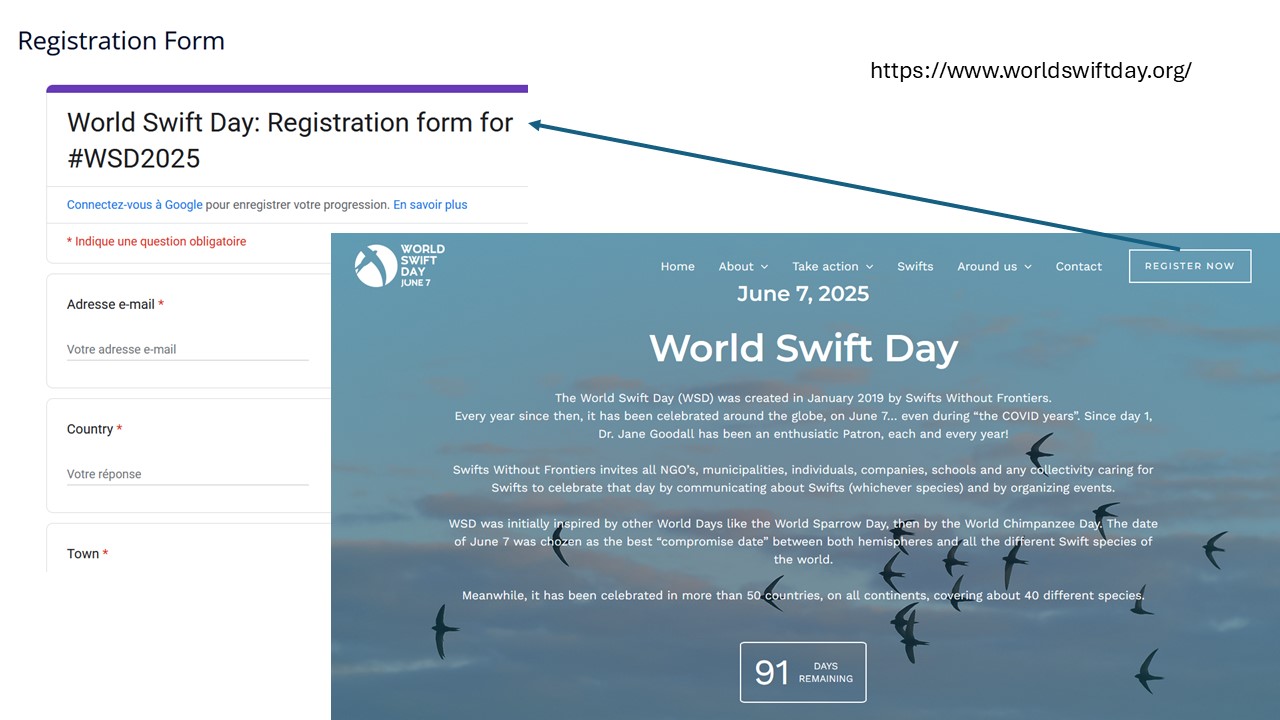Click the June 7, 2025 date text

(x=803, y=294)
